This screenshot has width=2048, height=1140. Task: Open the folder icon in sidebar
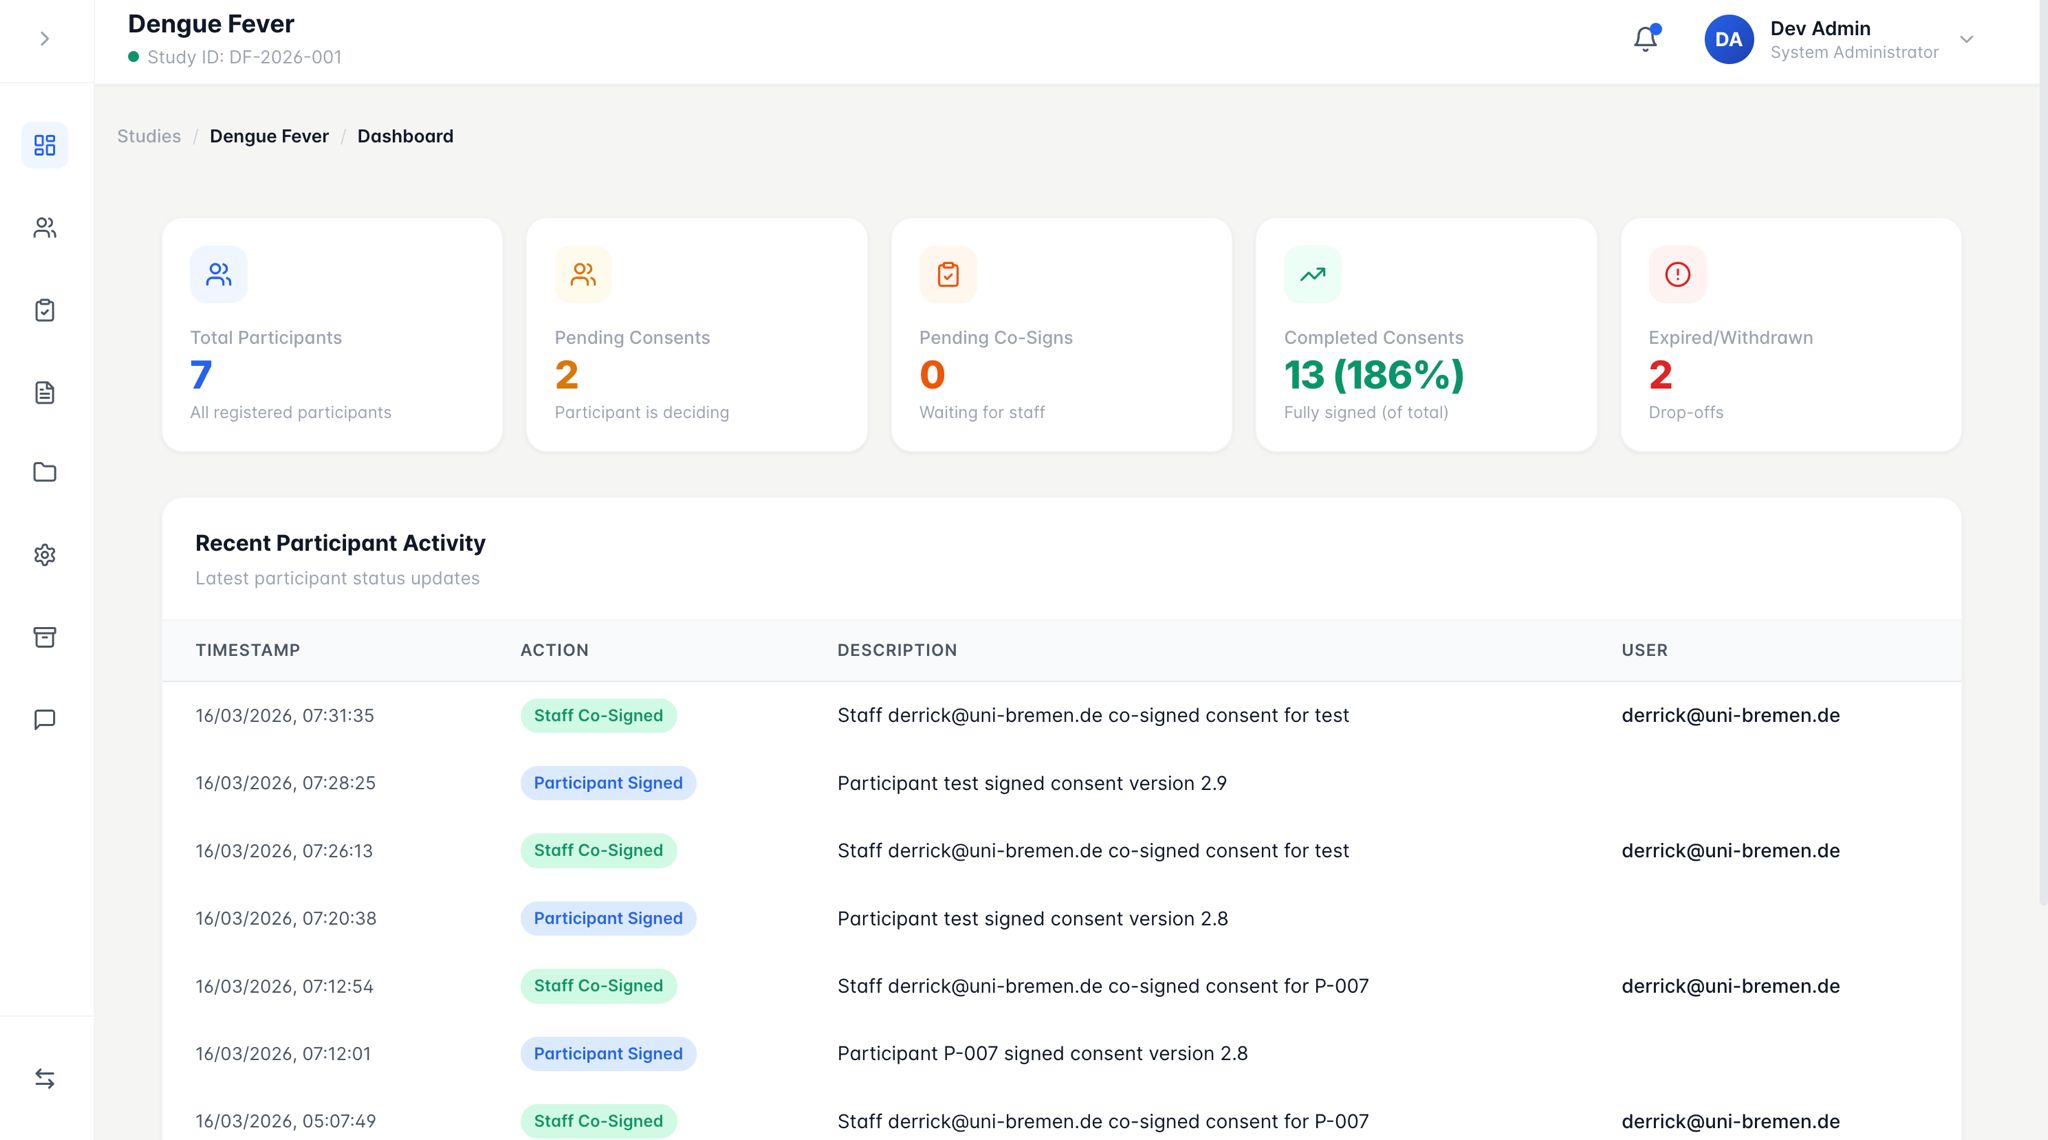pyautogui.click(x=45, y=472)
